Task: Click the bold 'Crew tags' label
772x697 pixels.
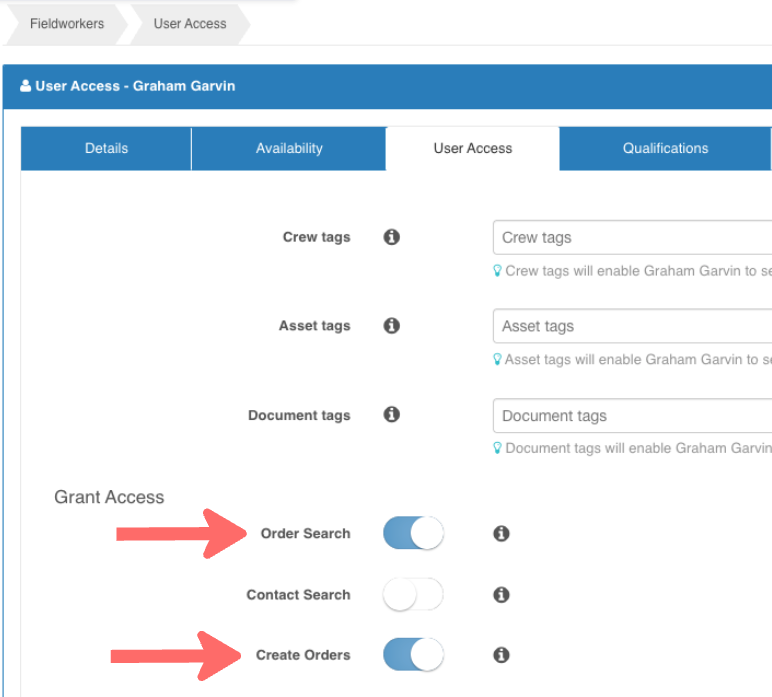Action: (317, 237)
